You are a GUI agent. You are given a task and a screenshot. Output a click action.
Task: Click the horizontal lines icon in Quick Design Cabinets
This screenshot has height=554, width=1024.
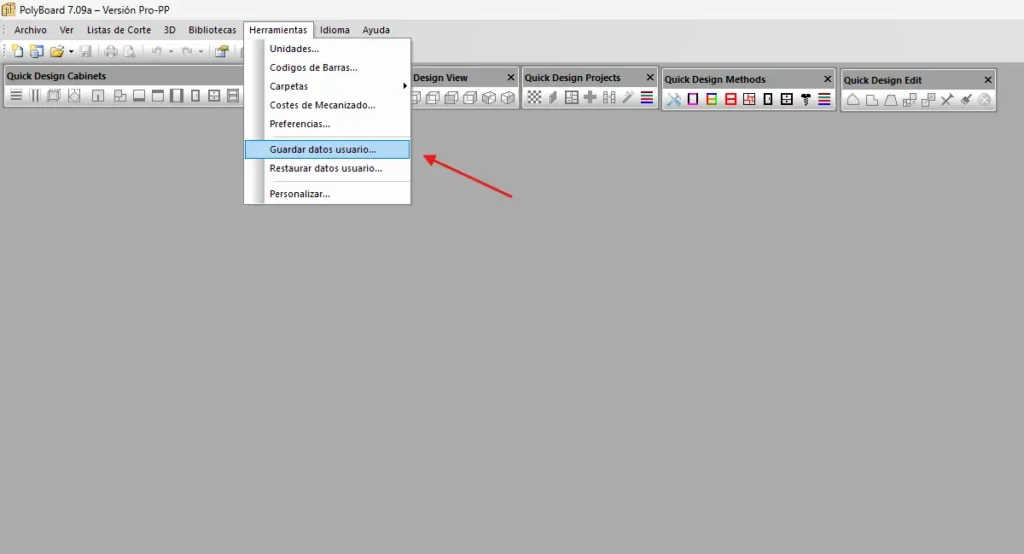[16, 96]
